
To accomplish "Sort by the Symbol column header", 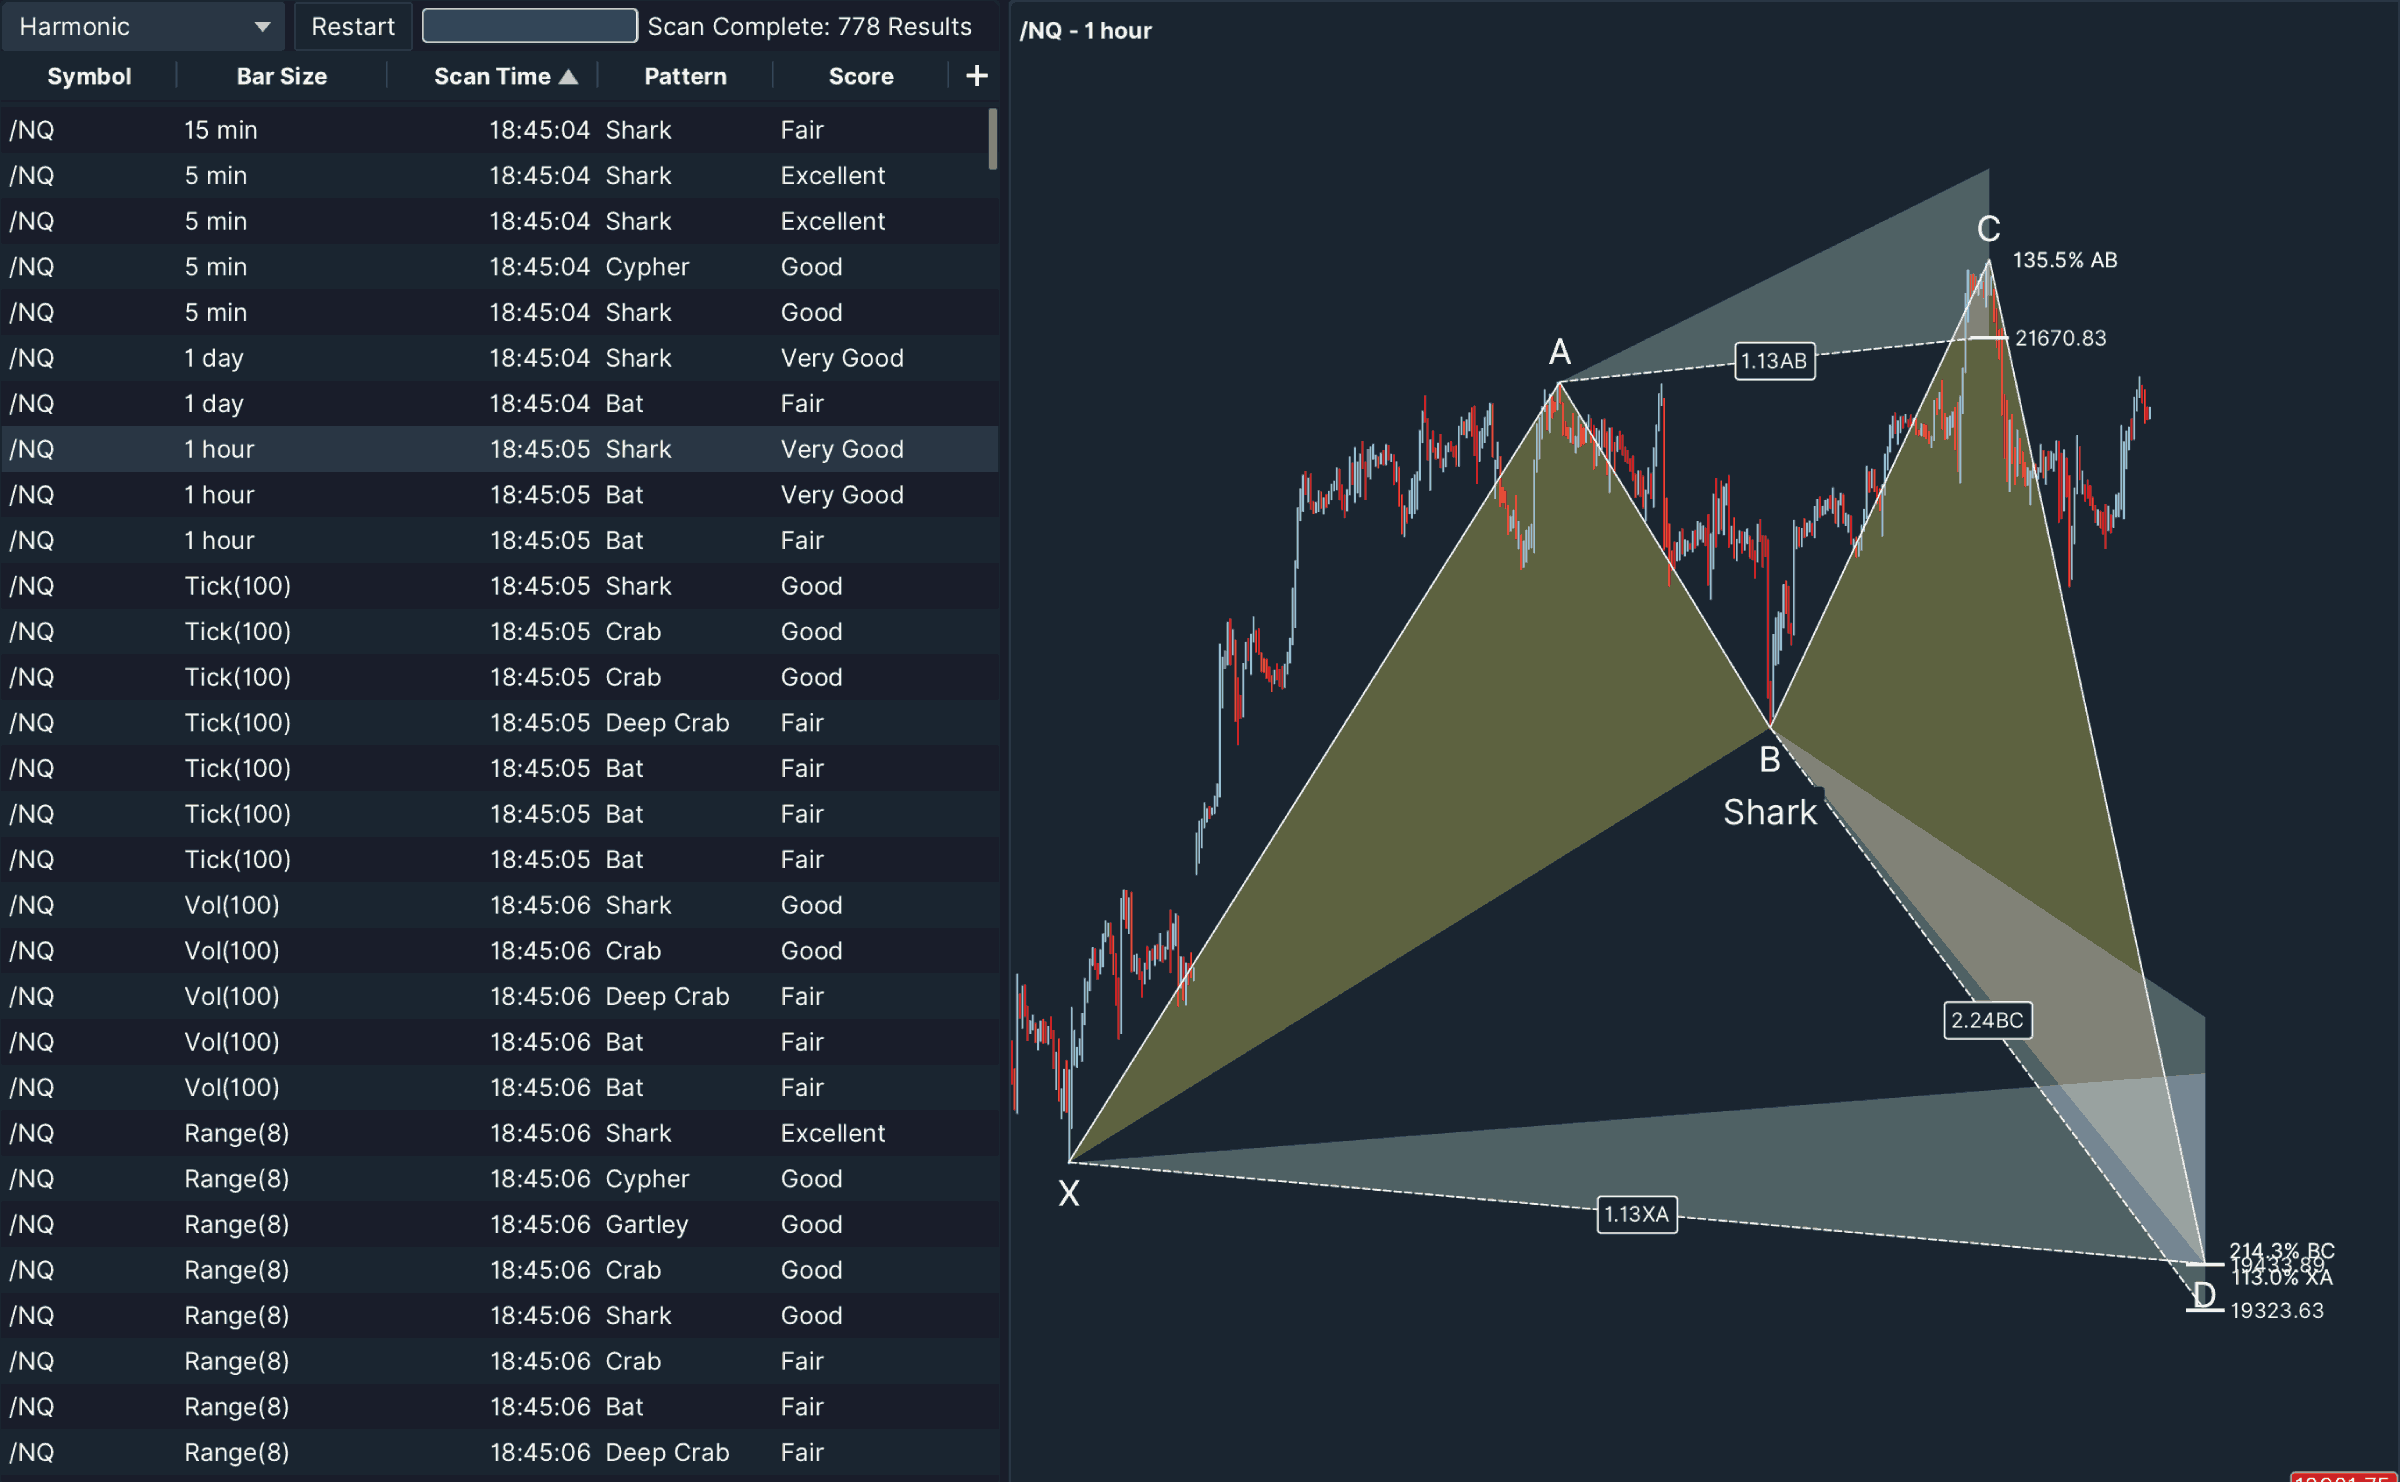I will click(x=89, y=77).
